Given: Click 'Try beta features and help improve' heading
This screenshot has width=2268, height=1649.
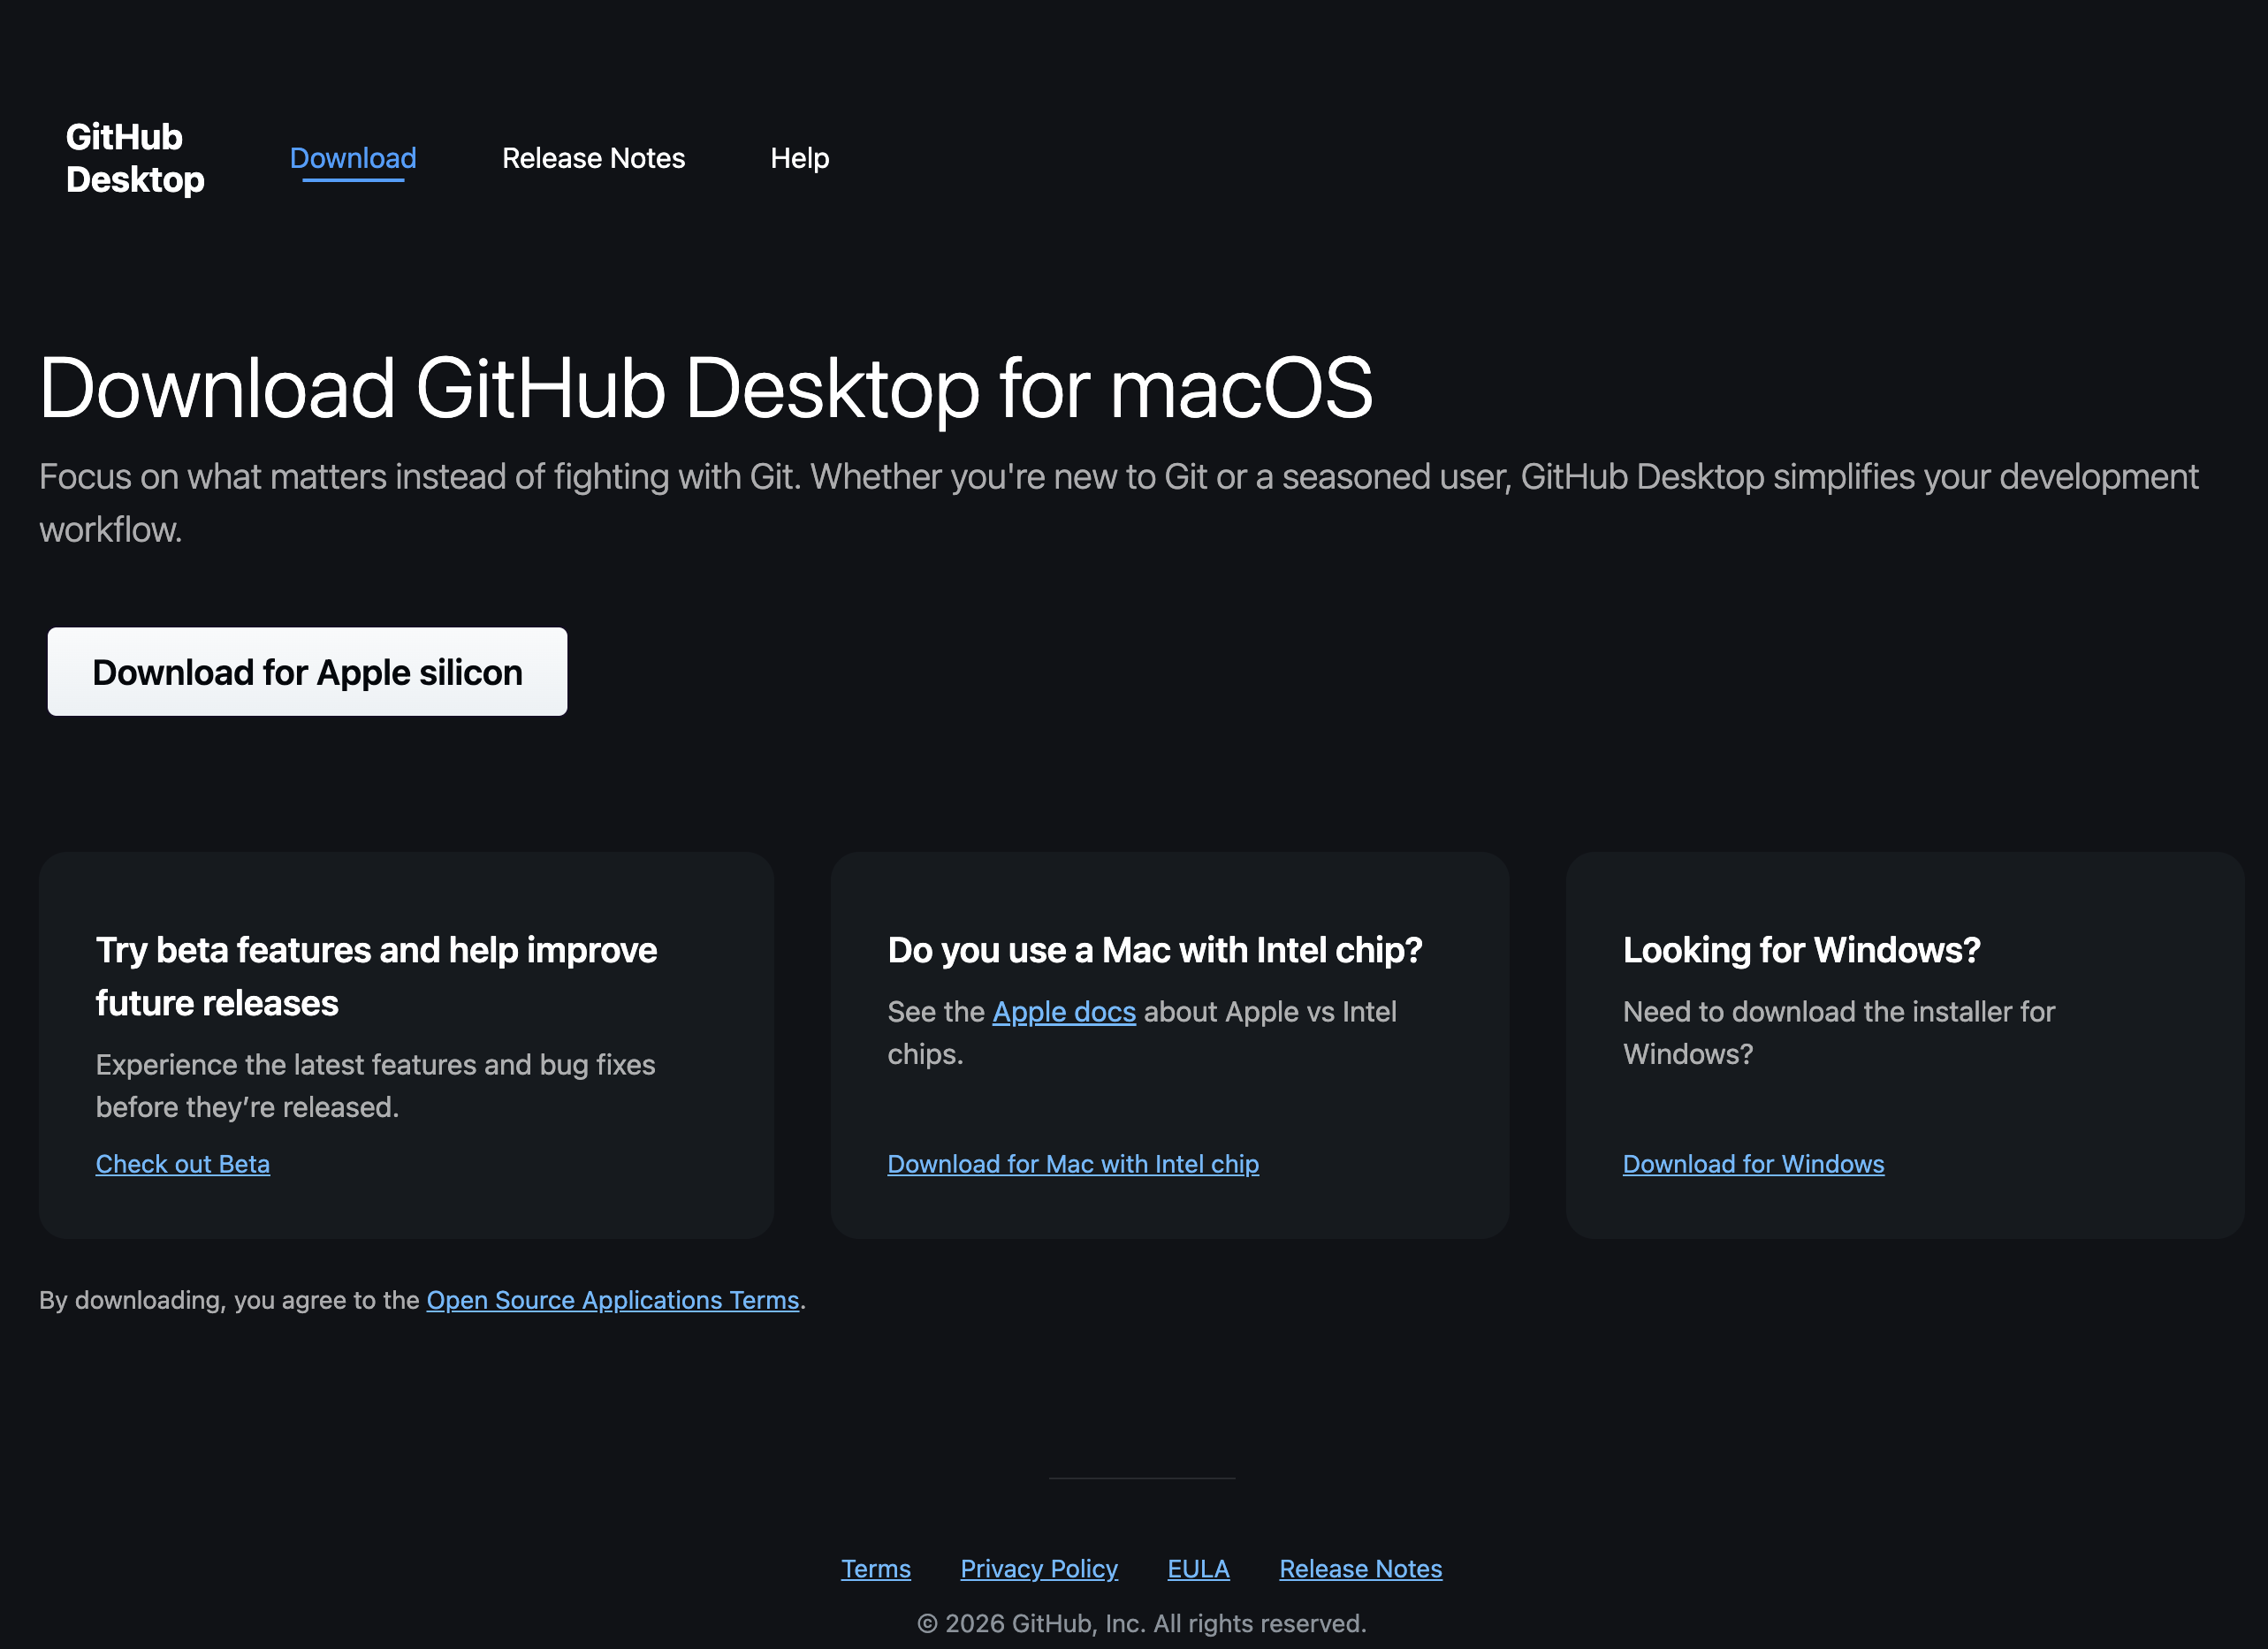Looking at the screenshot, I should point(376,976).
